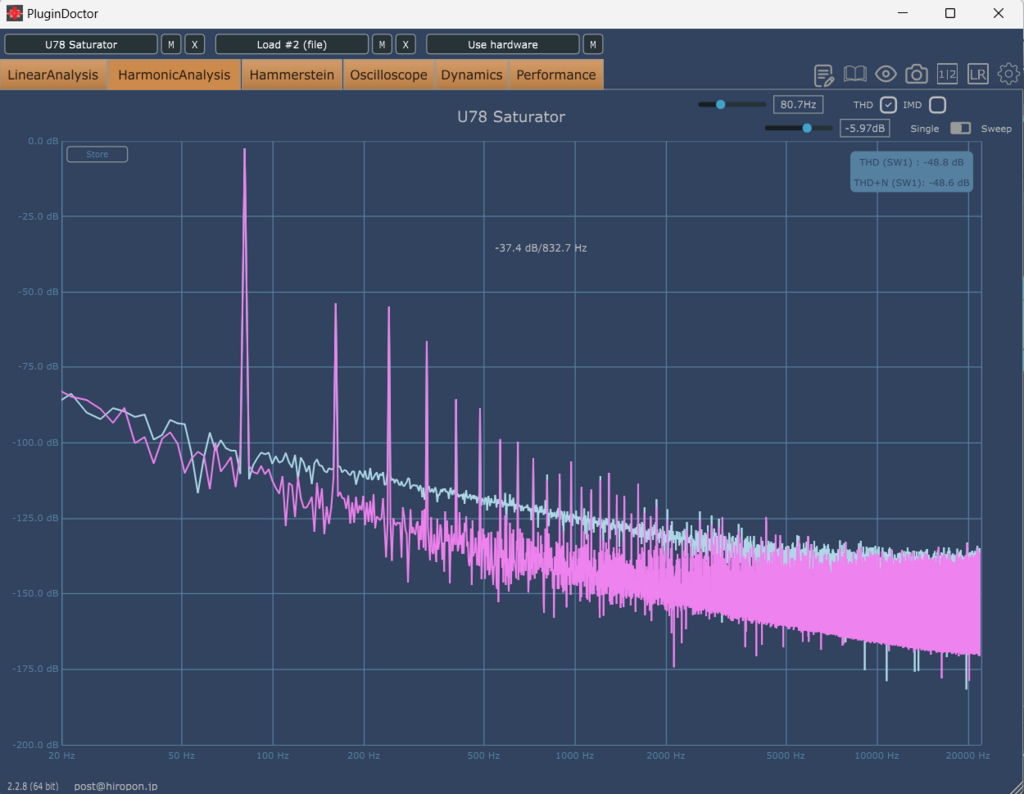
Task: Click the THD+N (SW1) value line
Action: [912, 183]
